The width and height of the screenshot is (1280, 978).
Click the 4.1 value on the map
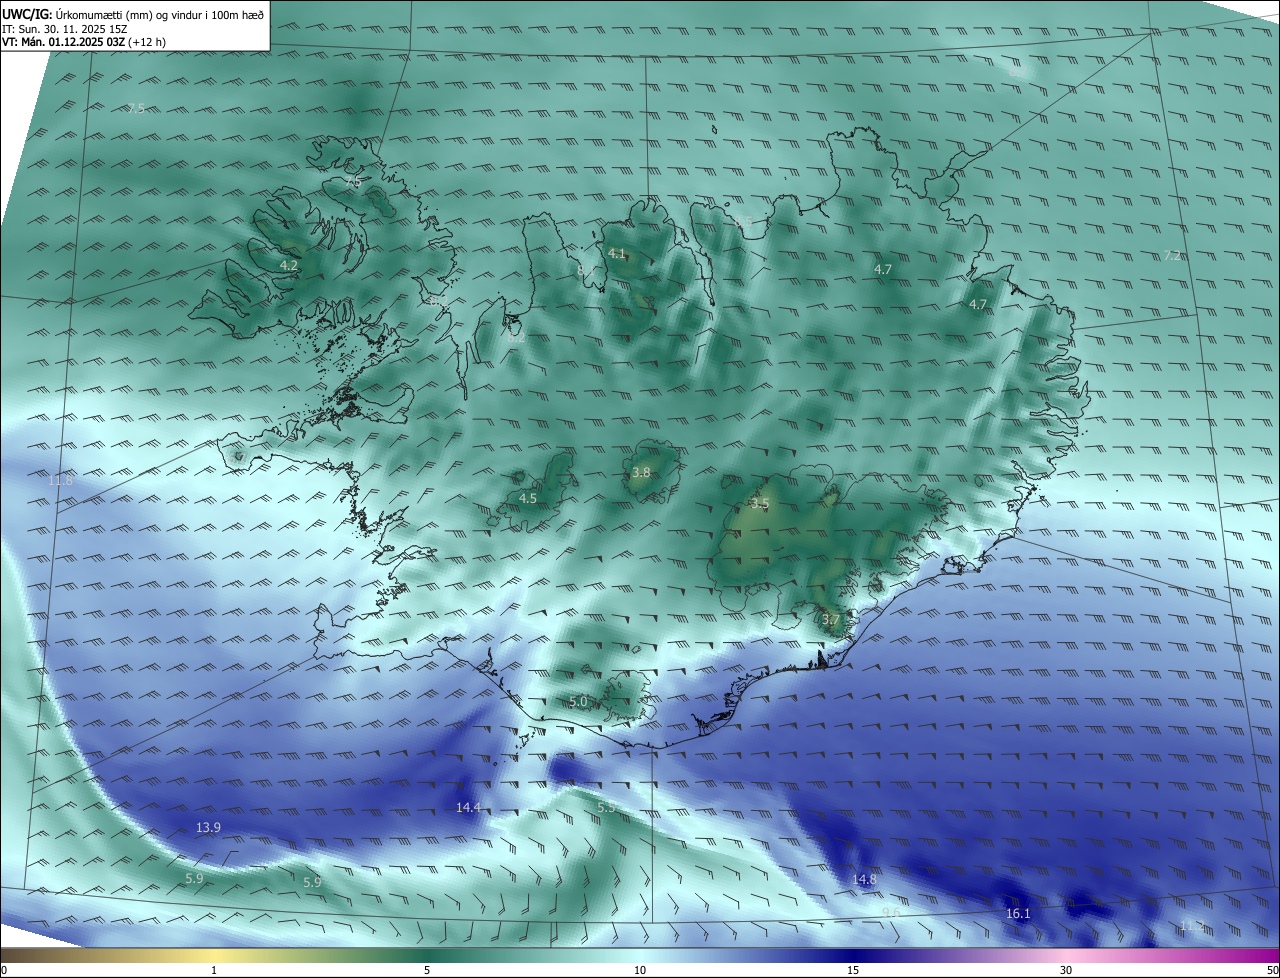pyautogui.click(x=616, y=254)
